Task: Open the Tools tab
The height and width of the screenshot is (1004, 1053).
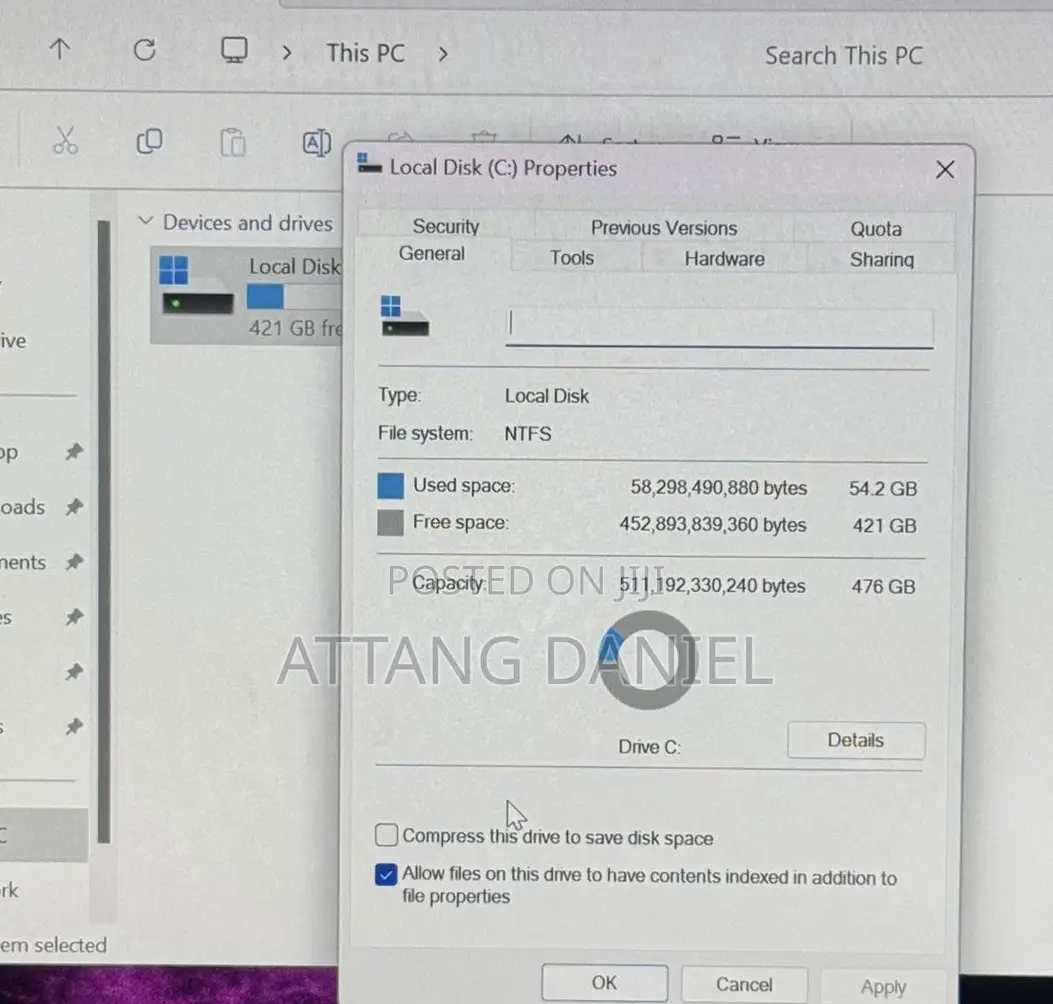Action: pos(572,258)
